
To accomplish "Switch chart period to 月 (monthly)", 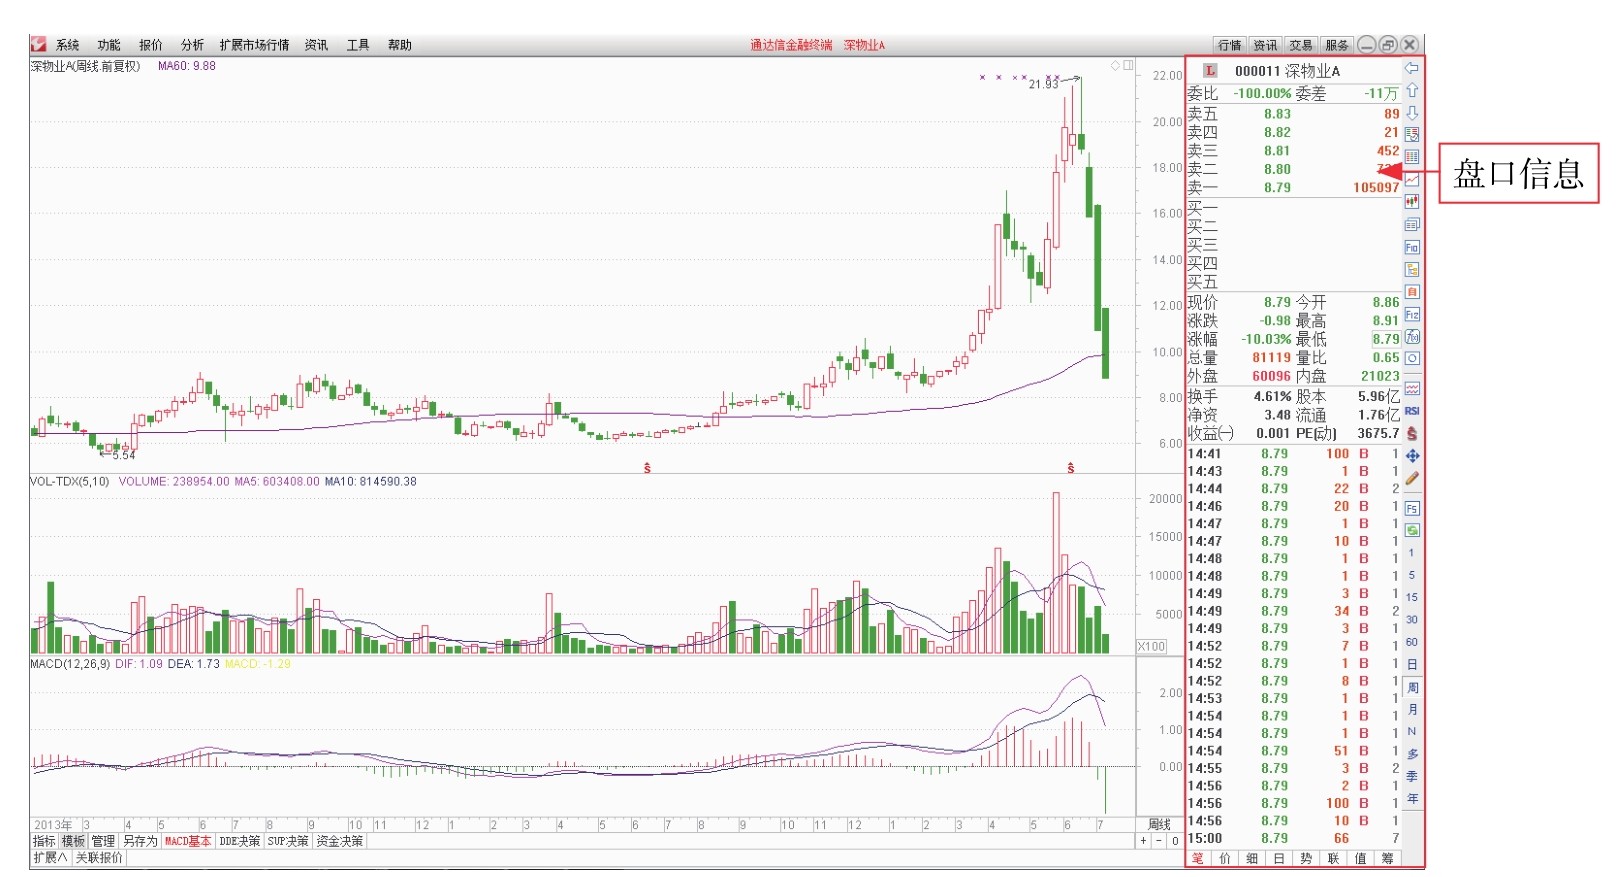I will pos(1411,710).
